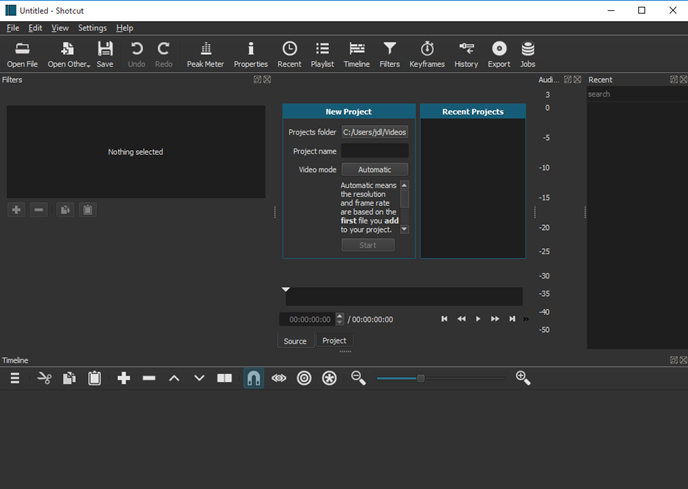
Task: Click the timeline Cut scissors icon
Action: coord(44,378)
